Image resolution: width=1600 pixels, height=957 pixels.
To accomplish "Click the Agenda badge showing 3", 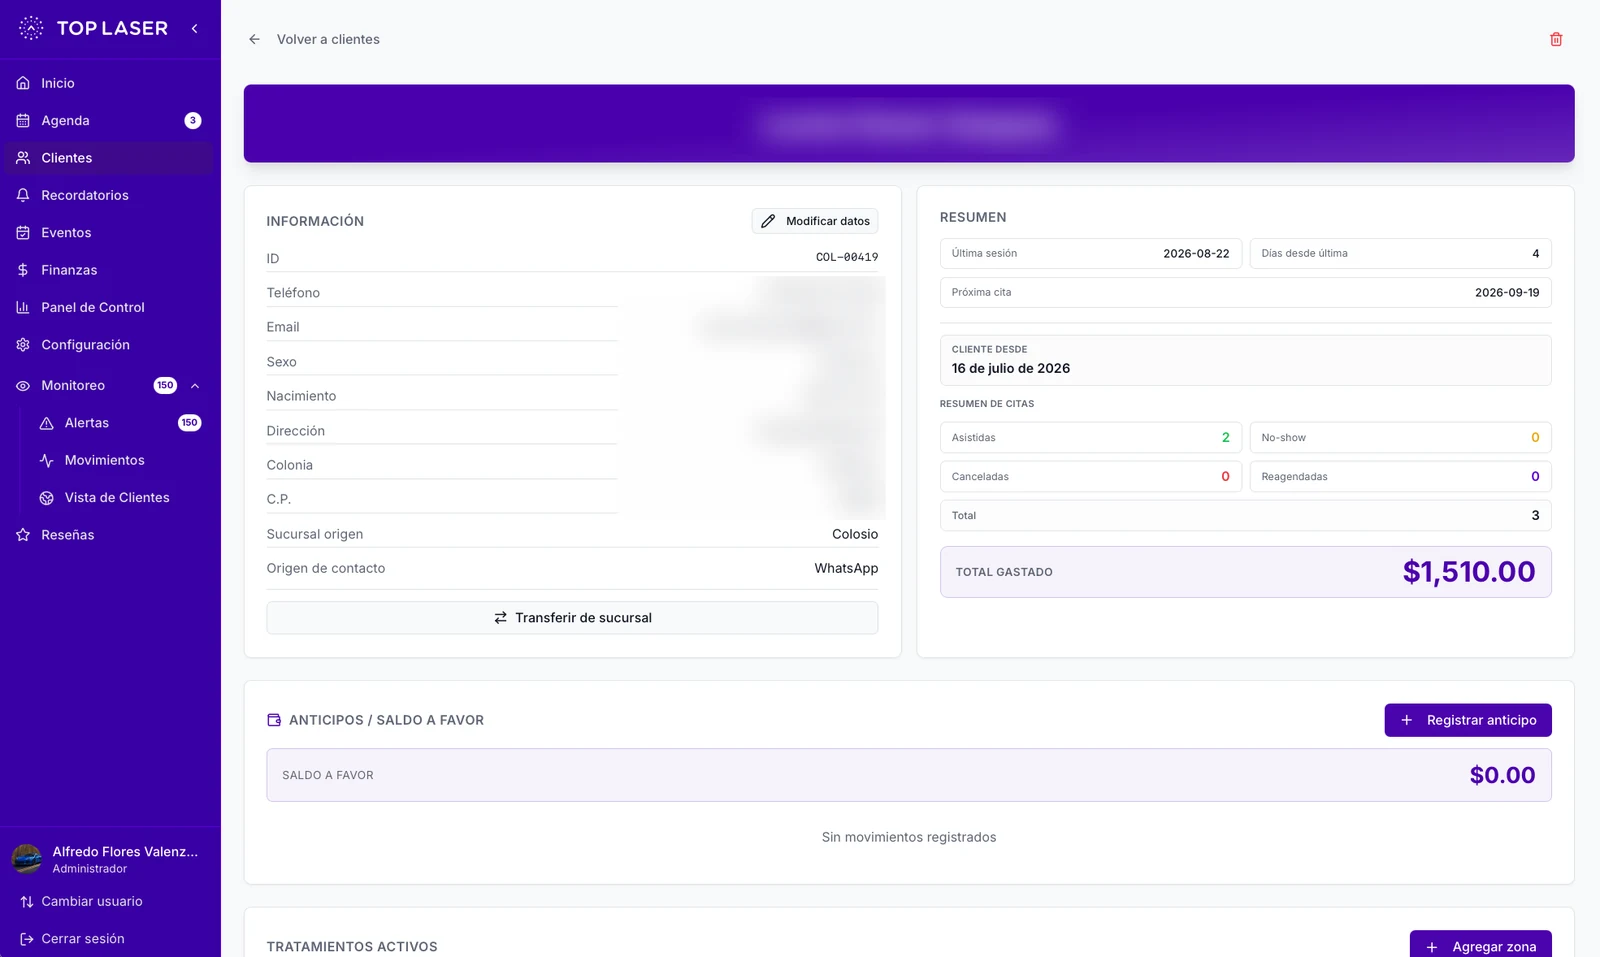I will [x=193, y=121].
